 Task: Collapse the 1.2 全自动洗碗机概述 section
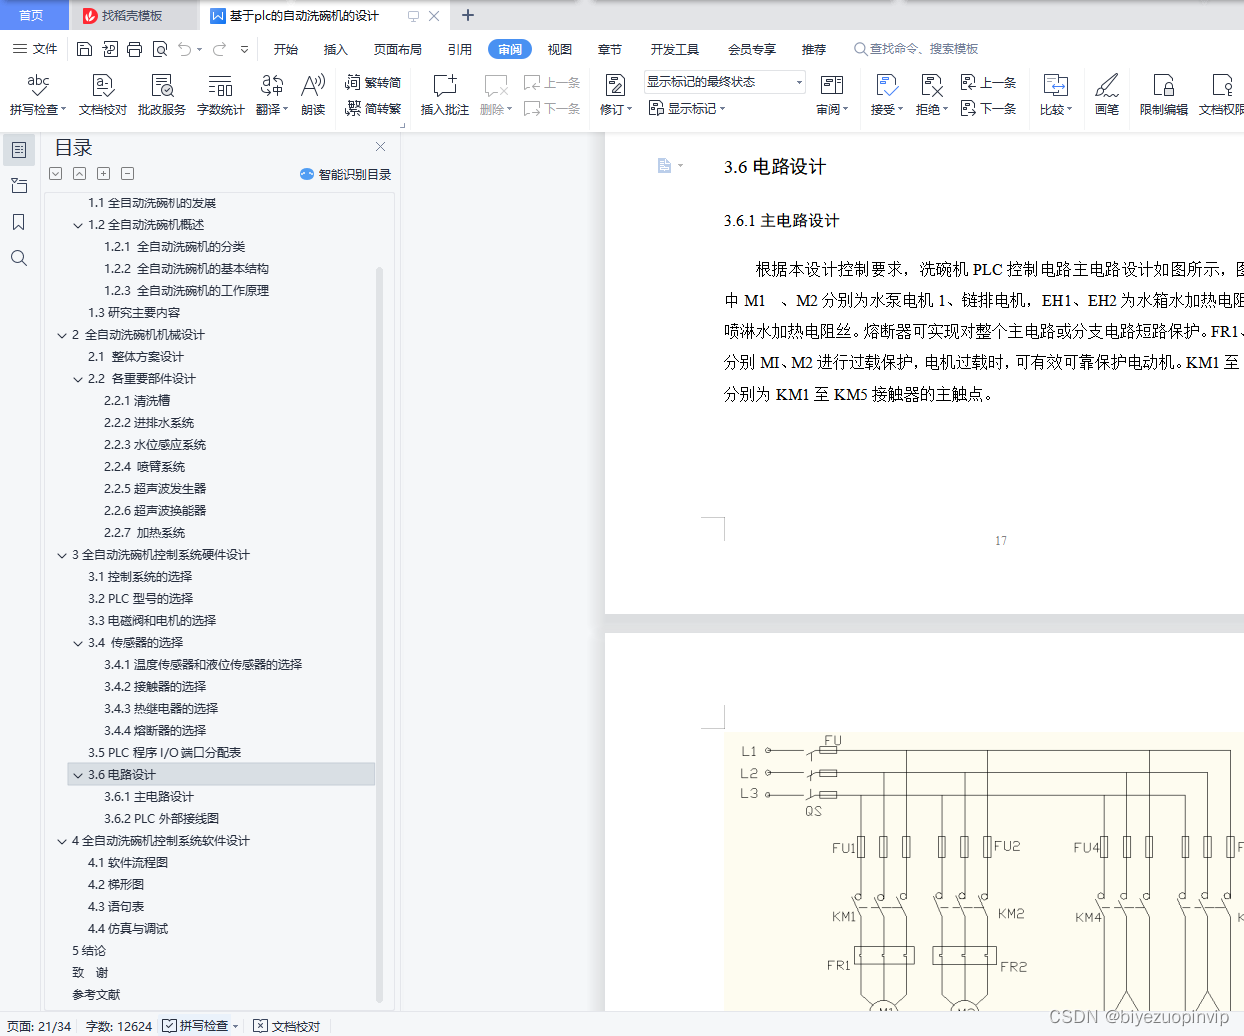[x=78, y=225]
